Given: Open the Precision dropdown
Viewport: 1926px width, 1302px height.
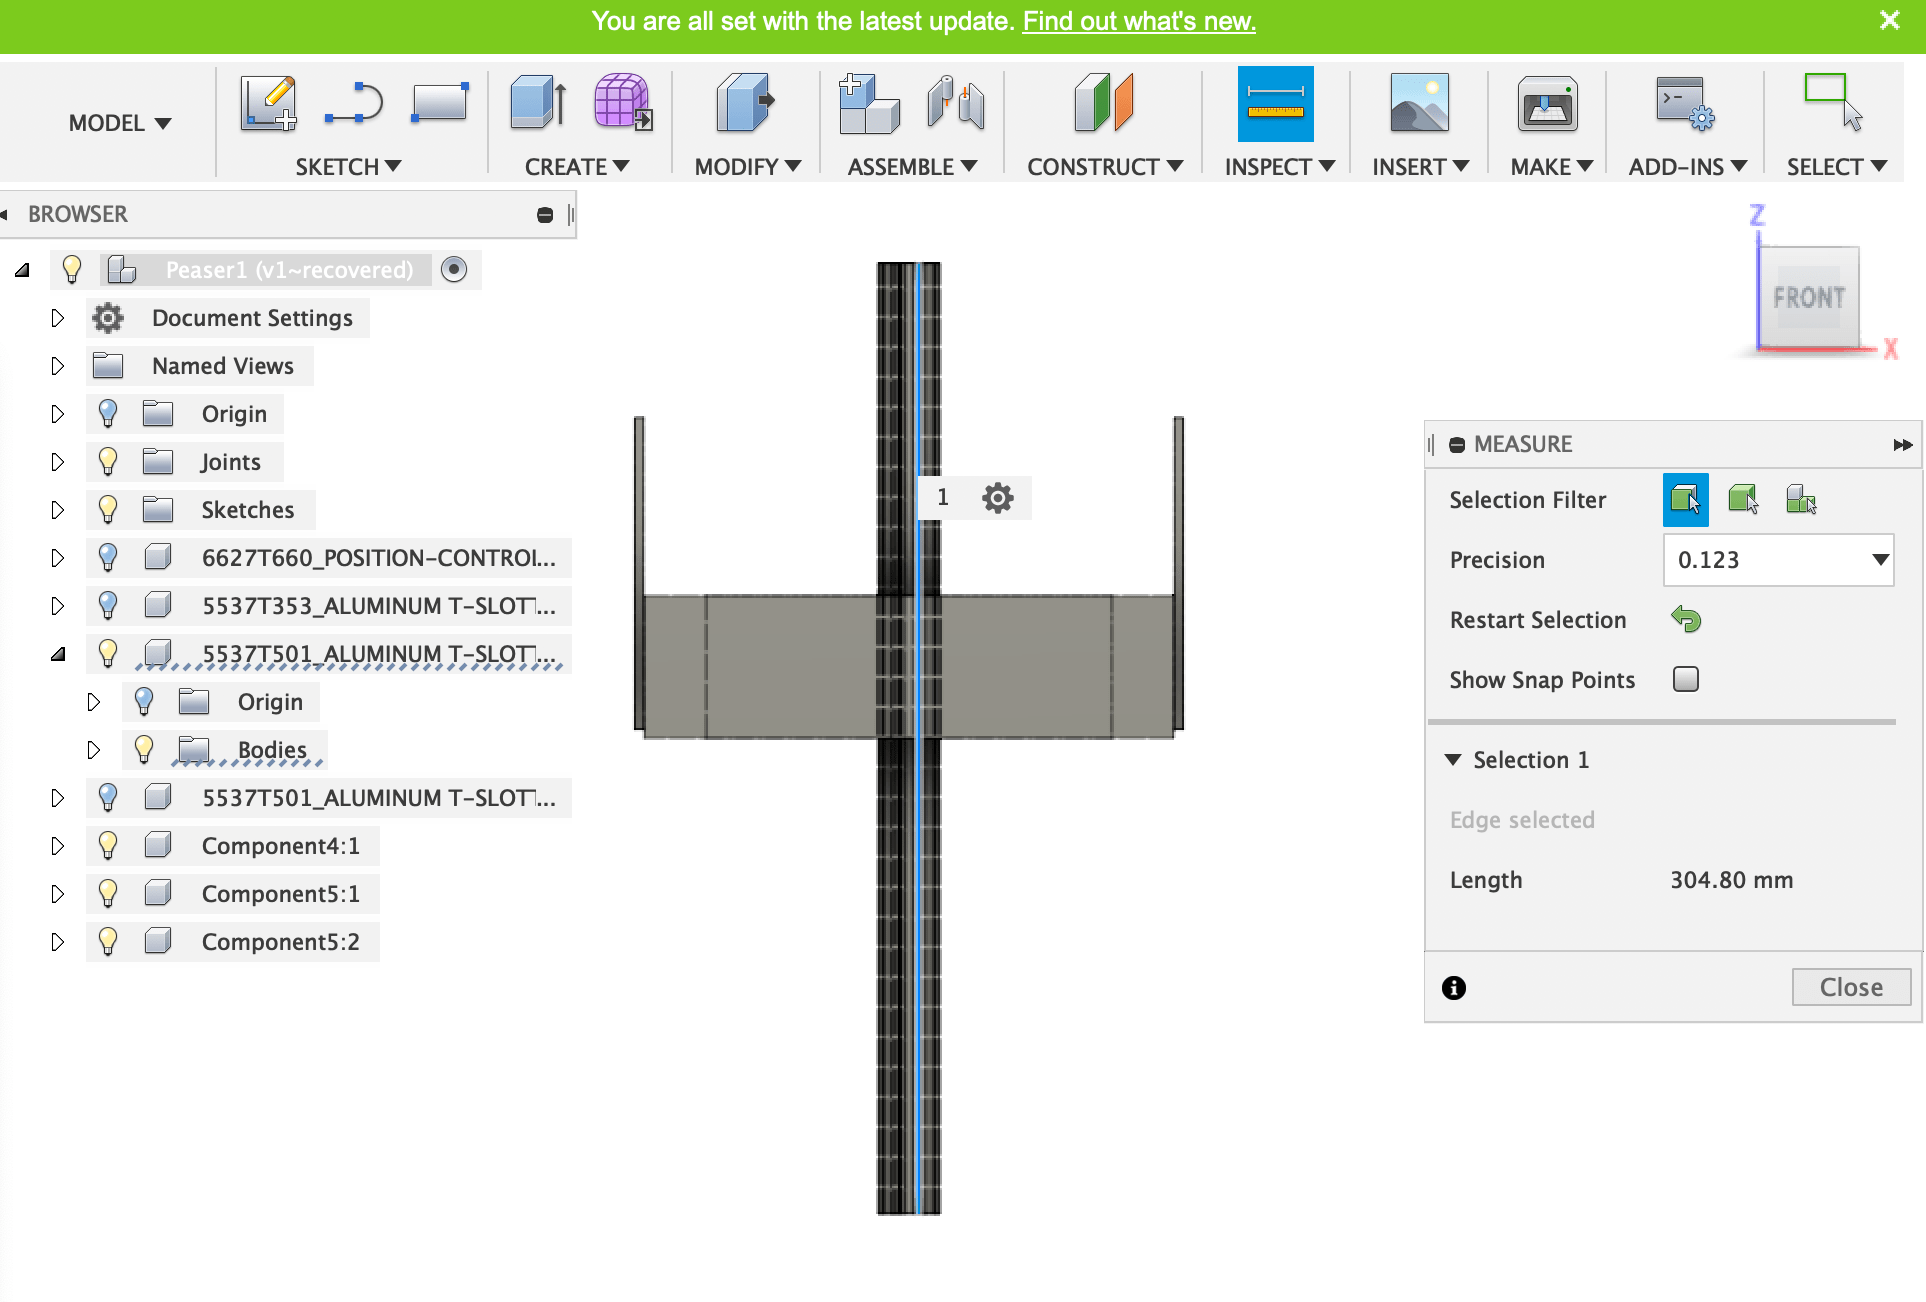Looking at the screenshot, I should tap(1778, 560).
